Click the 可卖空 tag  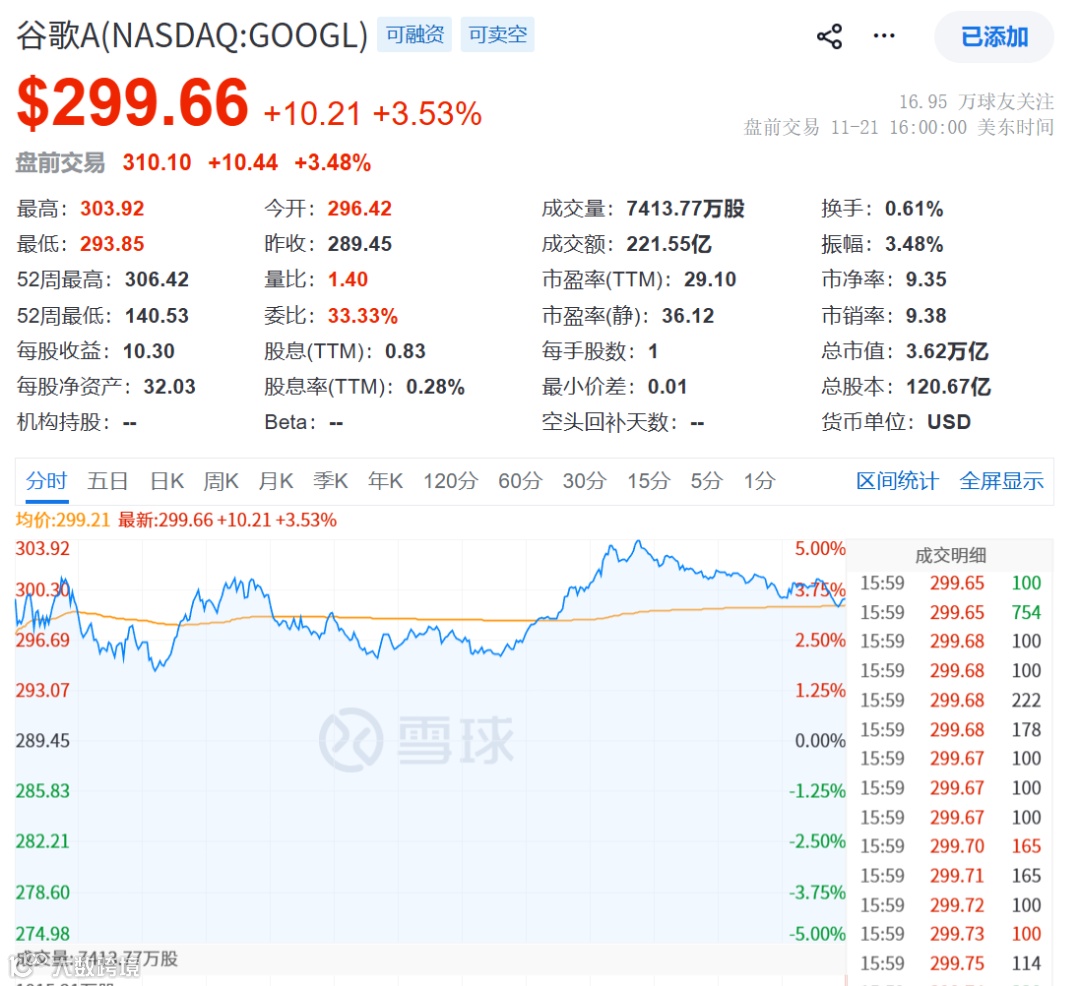tap(497, 34)
